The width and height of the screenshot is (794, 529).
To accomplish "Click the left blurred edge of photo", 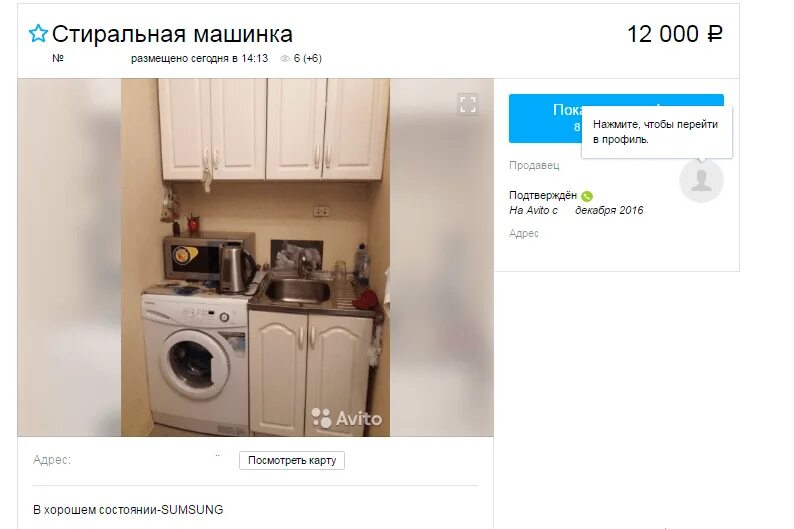I will 69,257.
